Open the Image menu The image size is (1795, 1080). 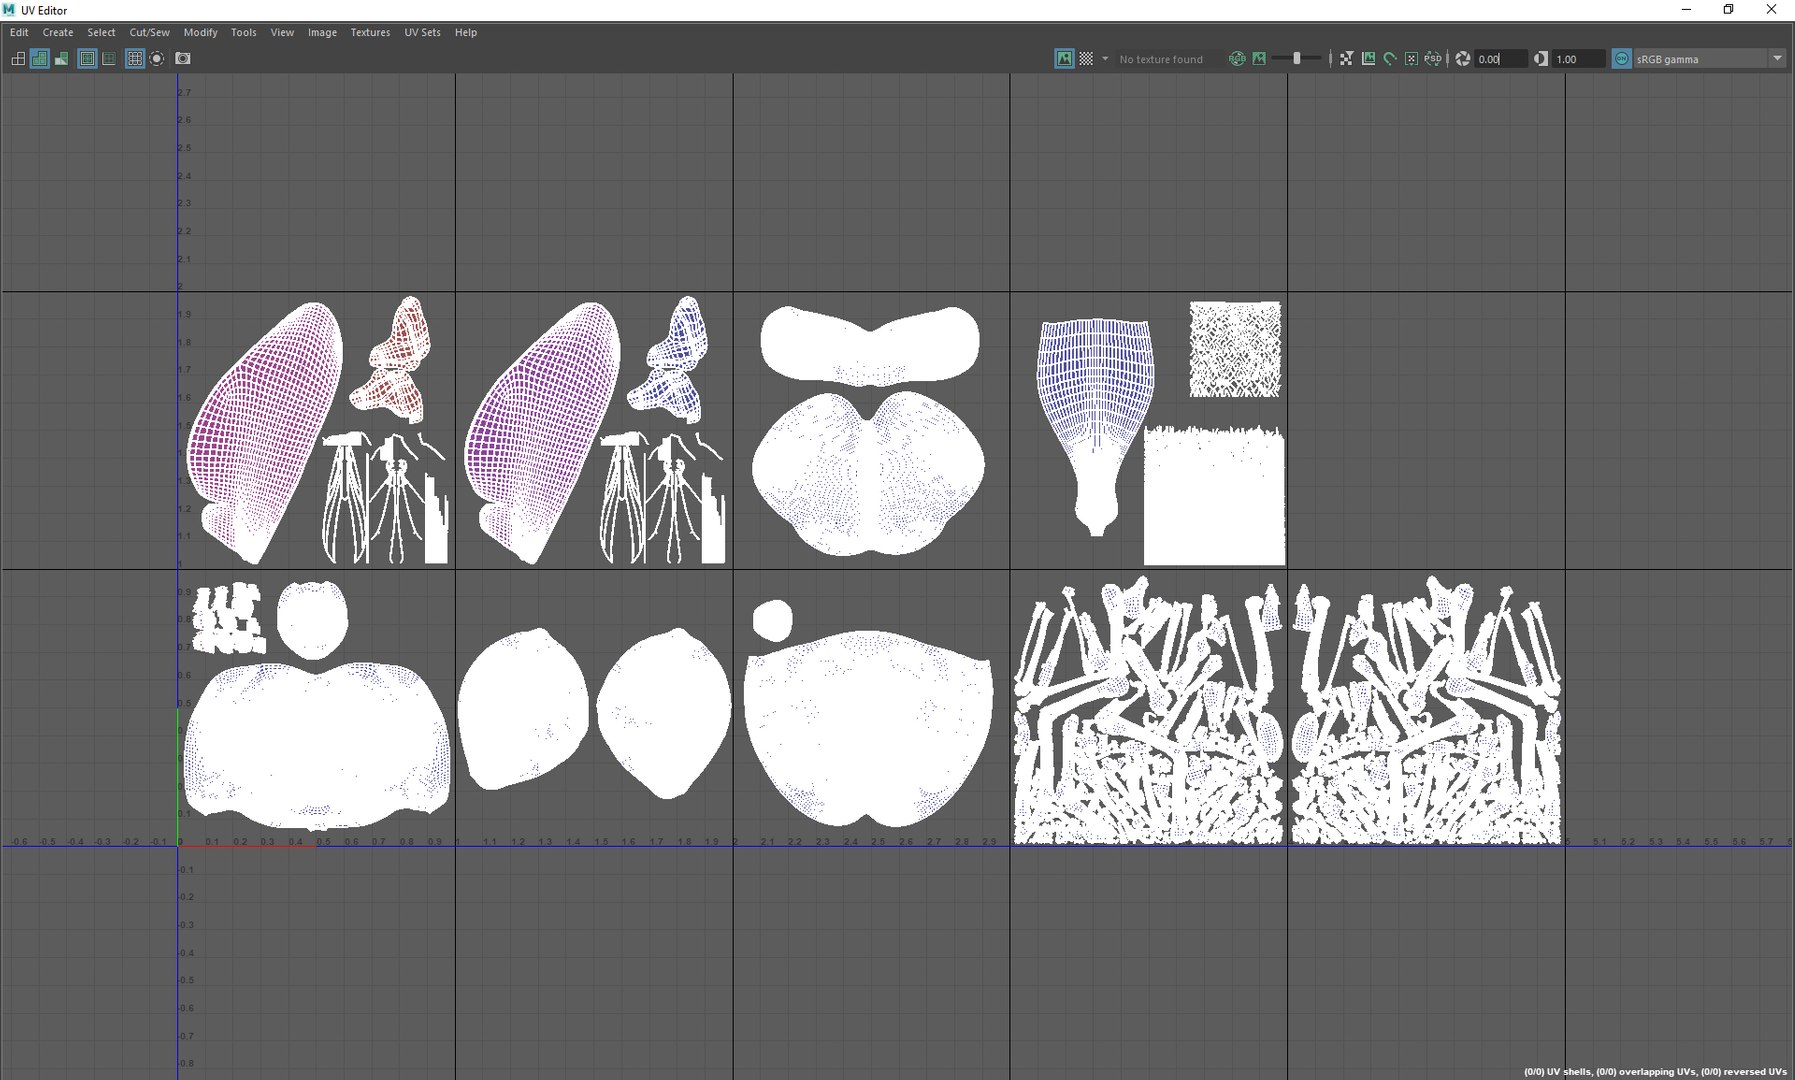coord(322,32)
